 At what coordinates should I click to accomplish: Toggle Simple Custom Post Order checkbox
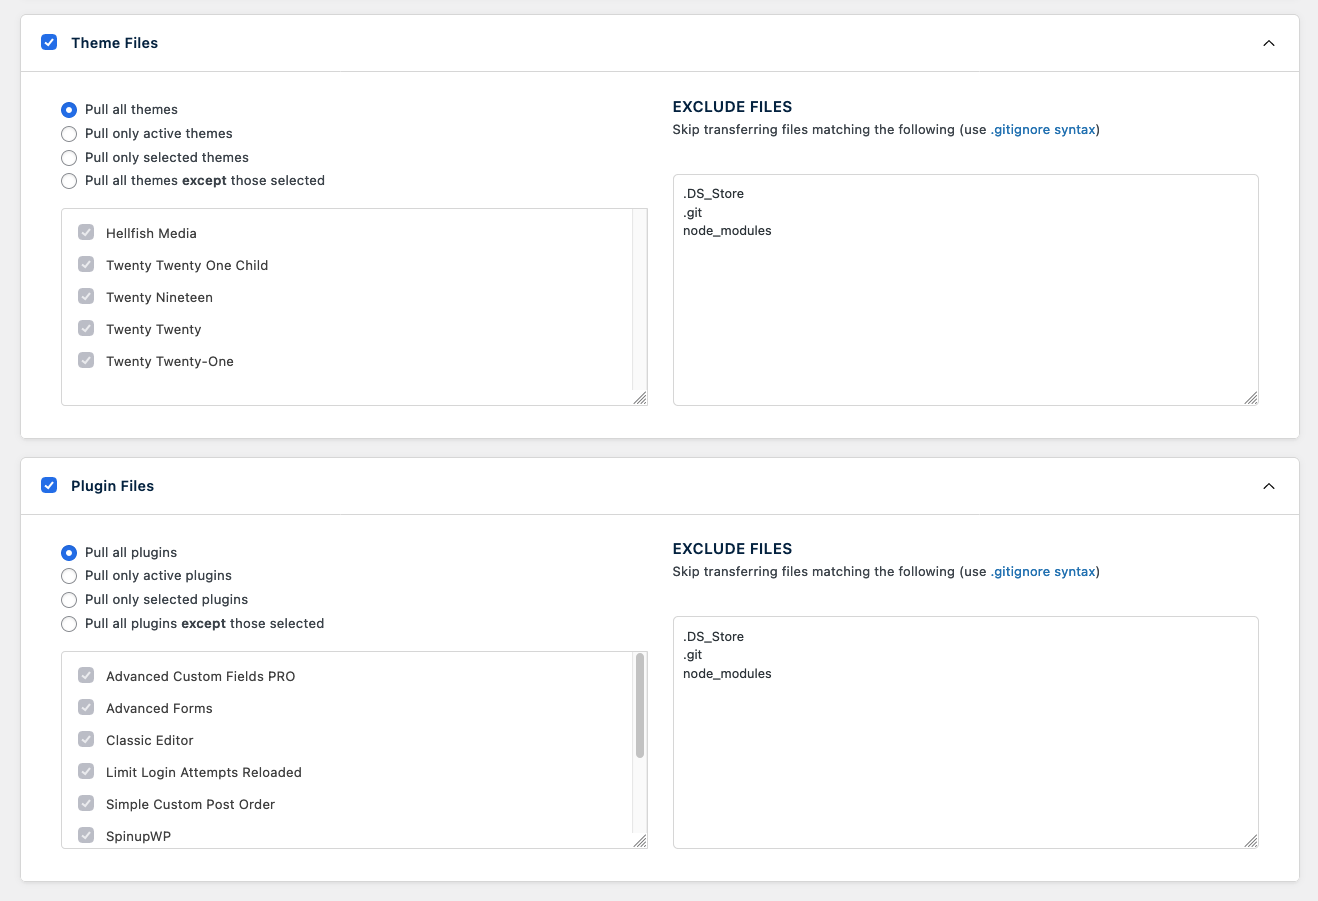(x=86, y=804)
